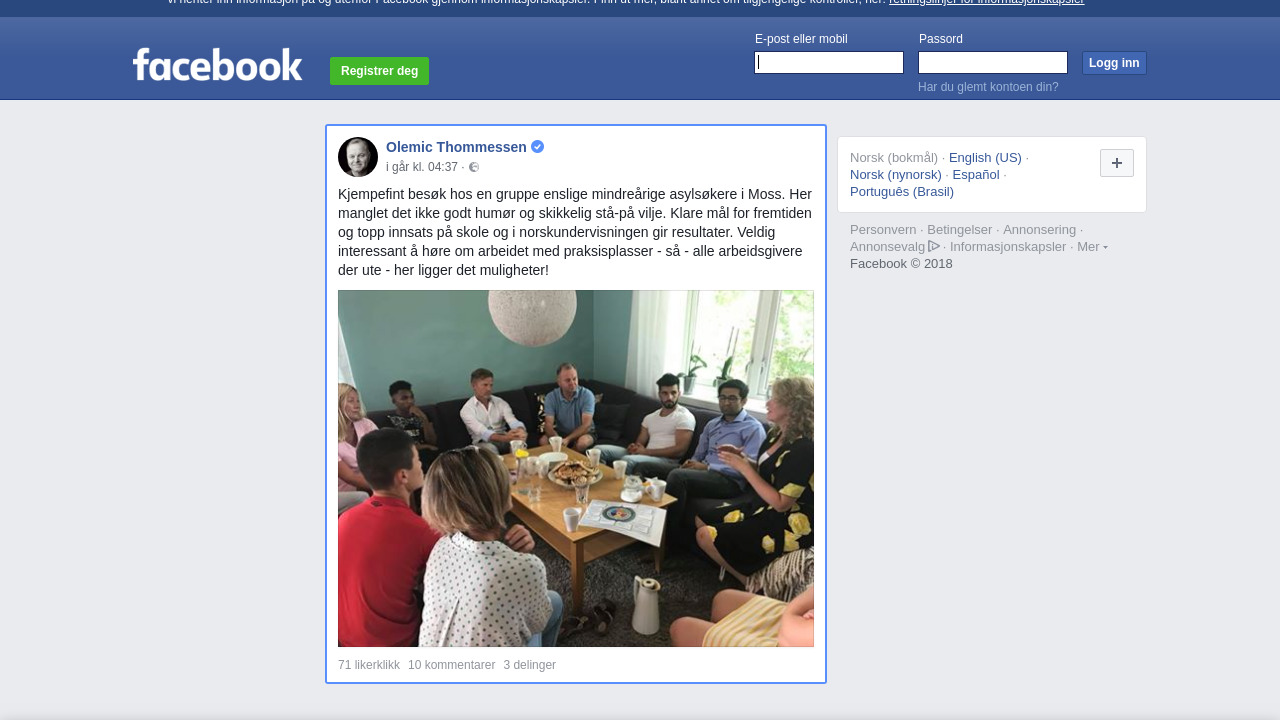This screenshot has height=720, width=1280.
Task: Click the Logg inn button
Action: (1114, 63)
